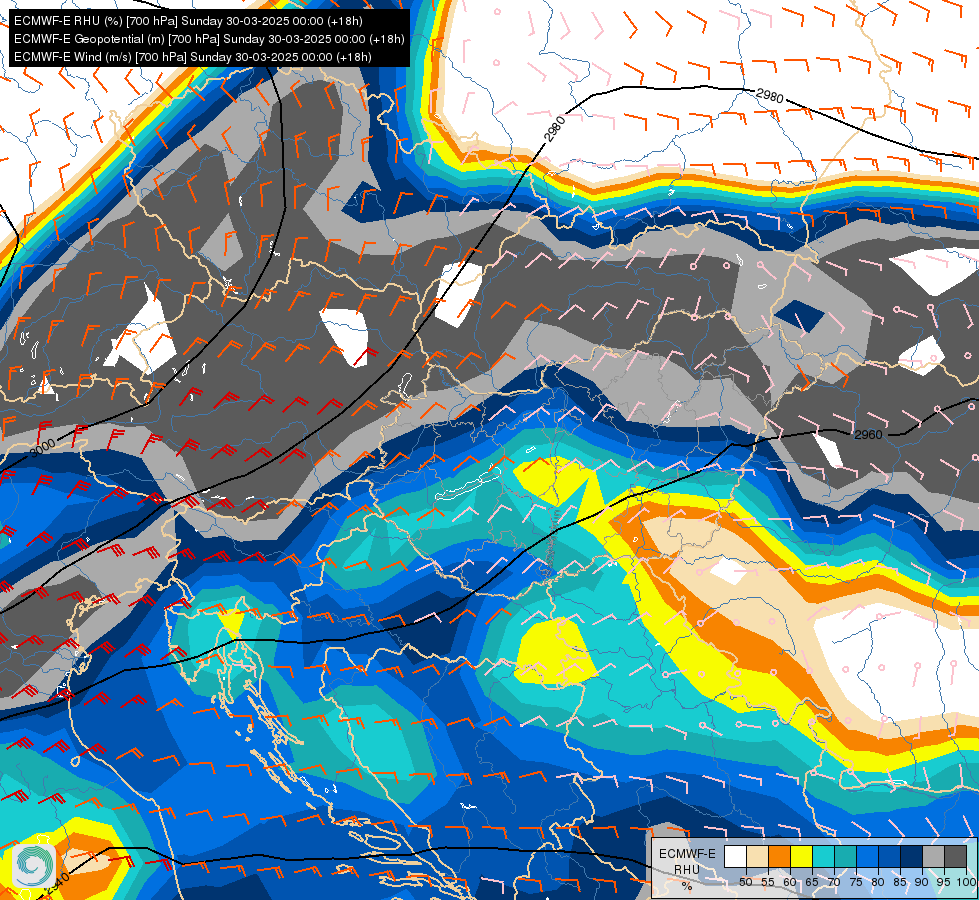Click the legend value 90
The height and width of the screenshot is (900, 979).
(922, 882)
